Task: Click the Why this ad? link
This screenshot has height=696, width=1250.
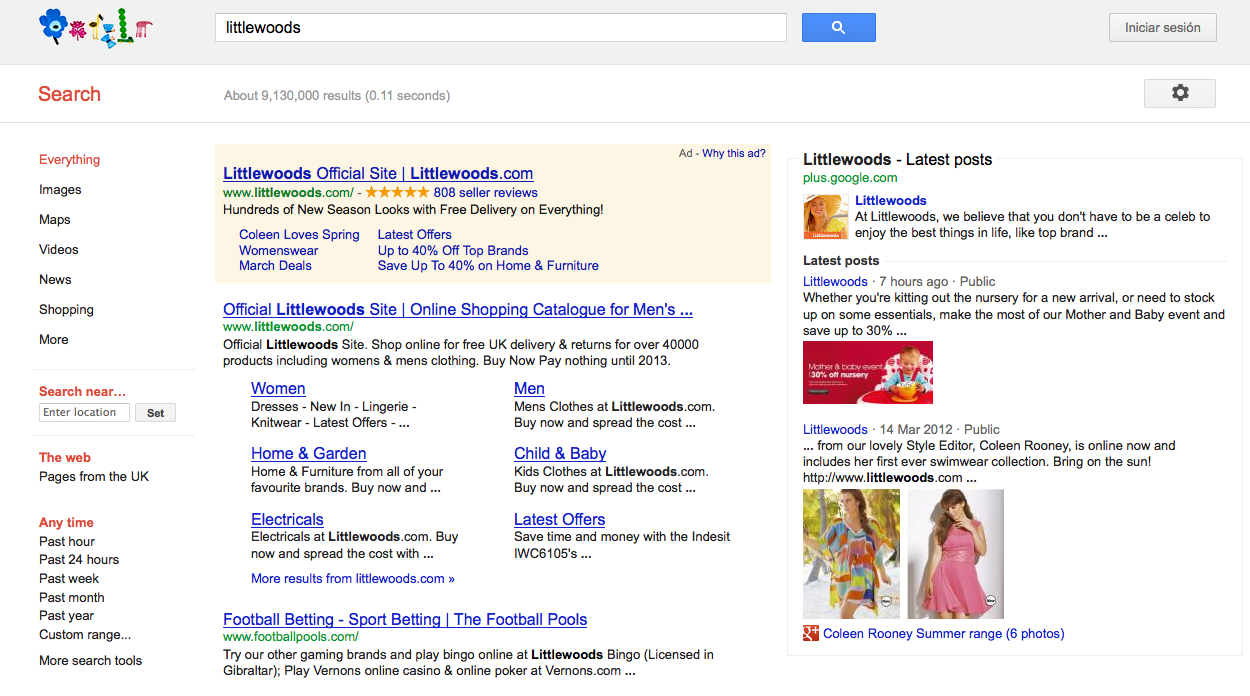Action: 734,153
